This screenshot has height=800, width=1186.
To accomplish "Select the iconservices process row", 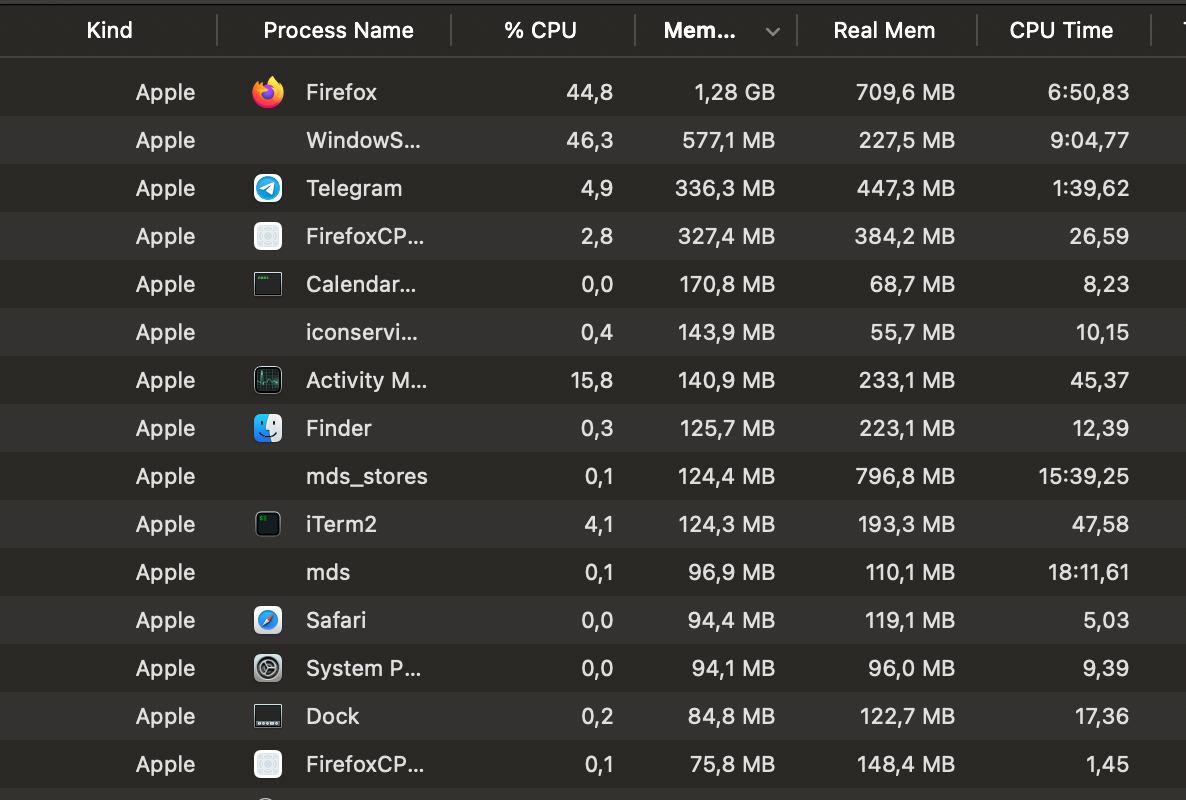I will tap(362, 332).
